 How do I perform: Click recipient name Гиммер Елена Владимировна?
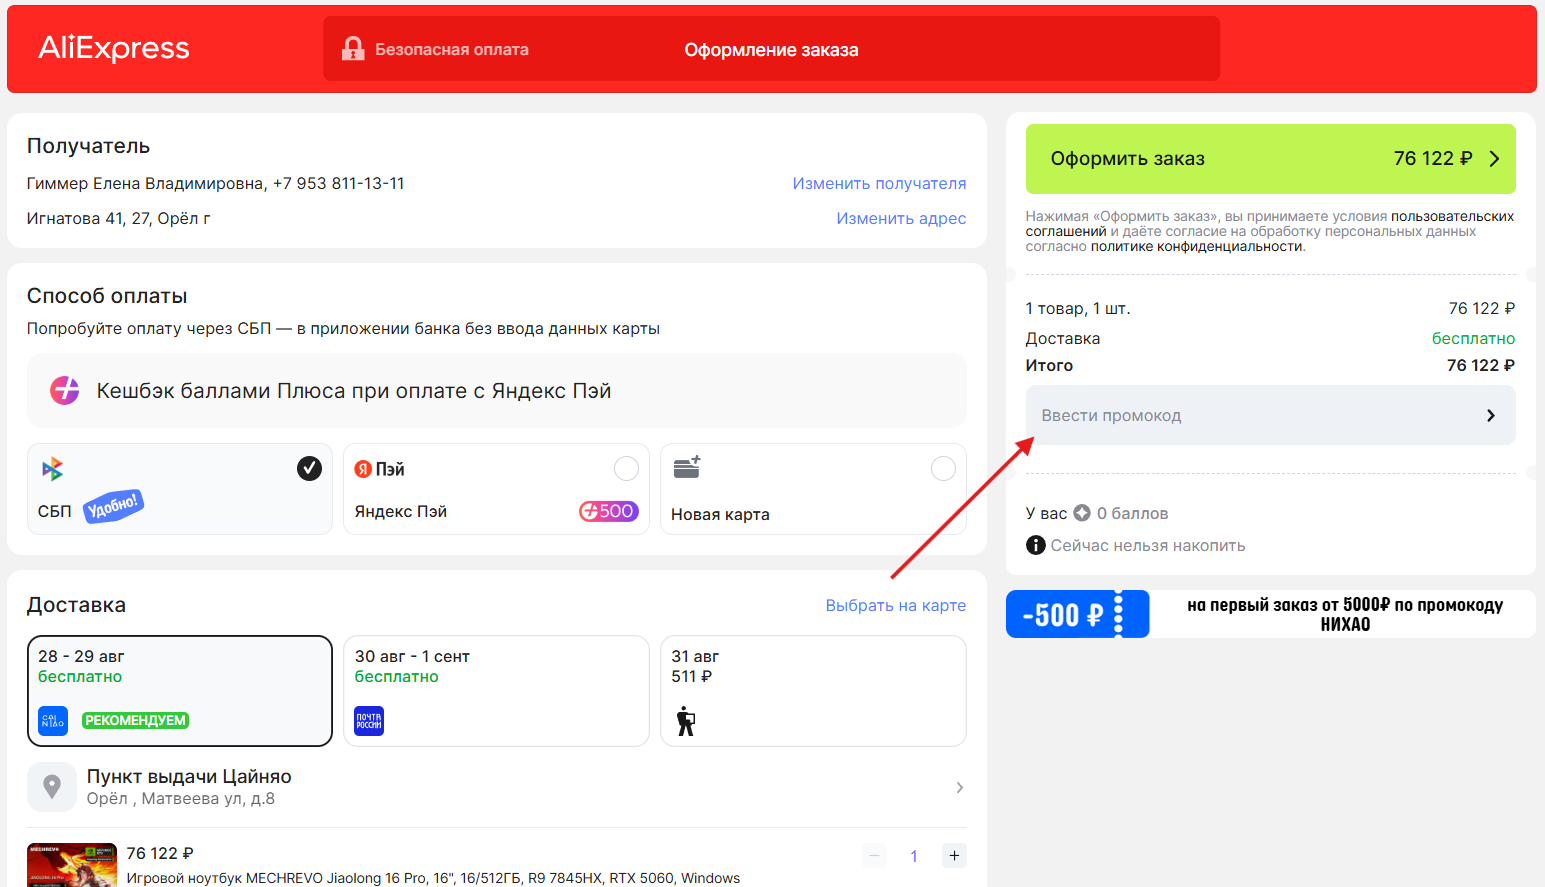[x=145, y=183]
